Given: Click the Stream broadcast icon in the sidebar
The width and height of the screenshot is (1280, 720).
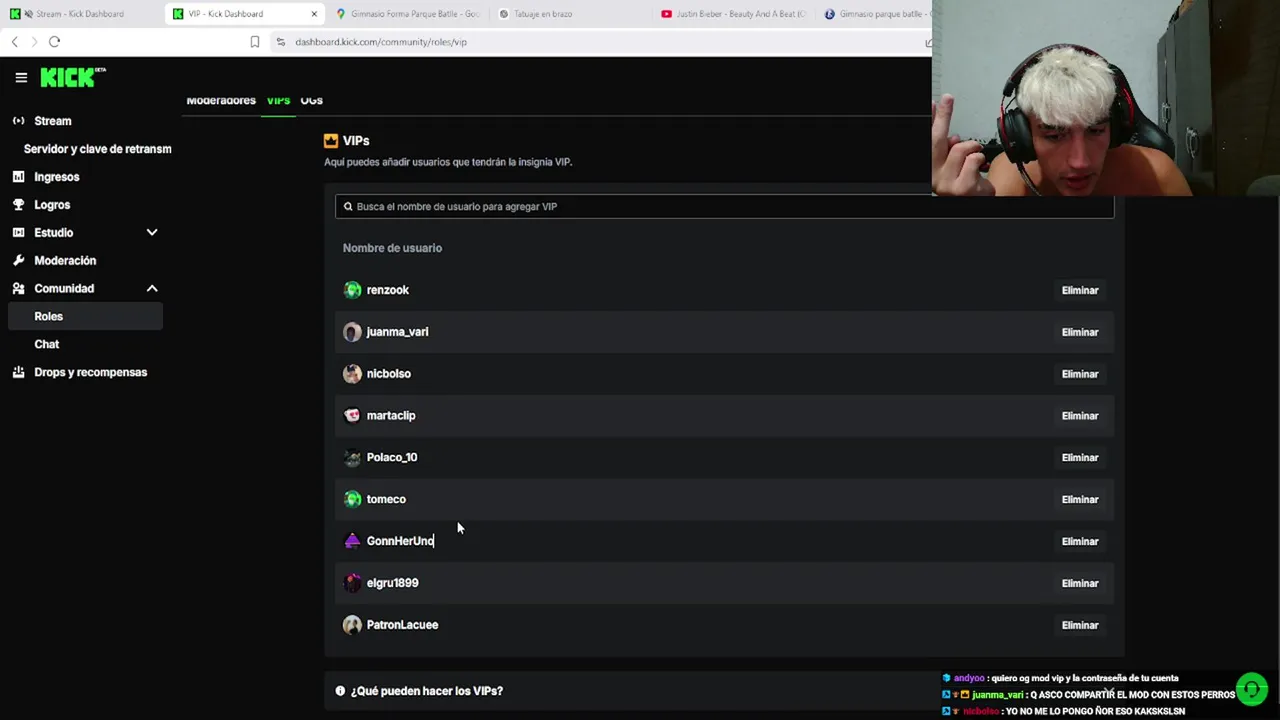Looking at the screenshot, I should 18,121.
